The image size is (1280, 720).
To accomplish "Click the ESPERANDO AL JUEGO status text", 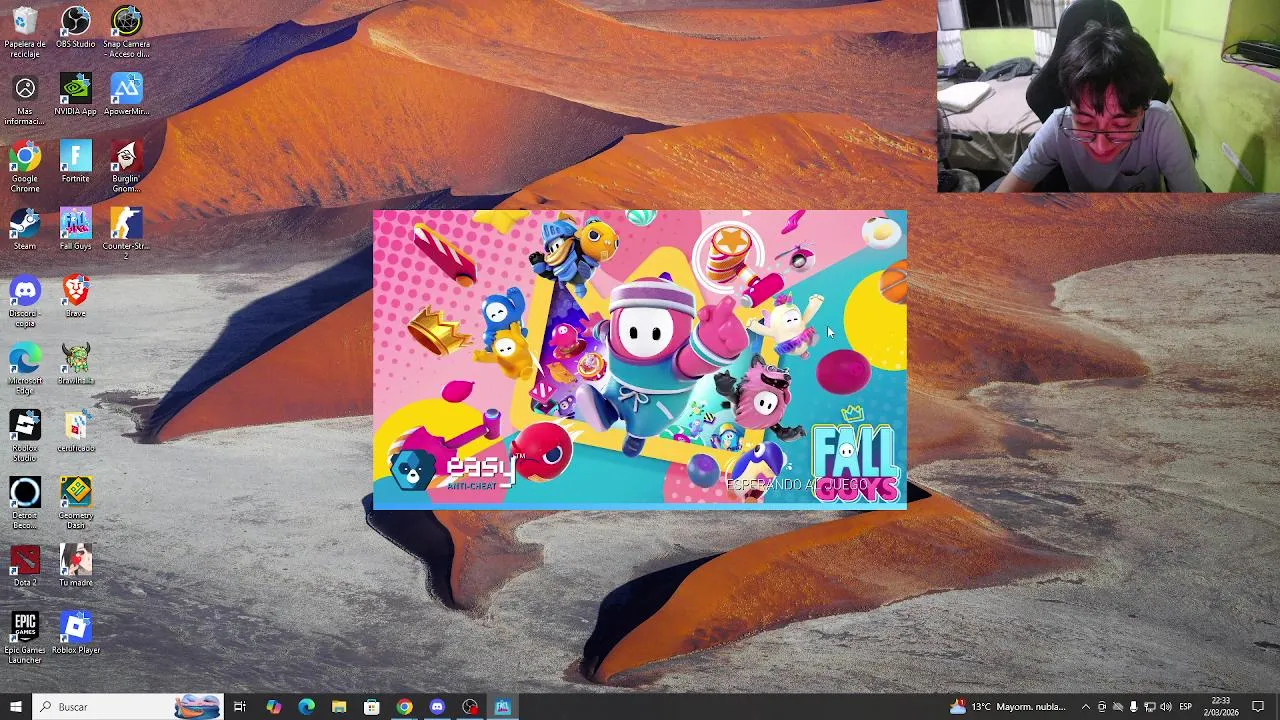I will coord(797,485).
